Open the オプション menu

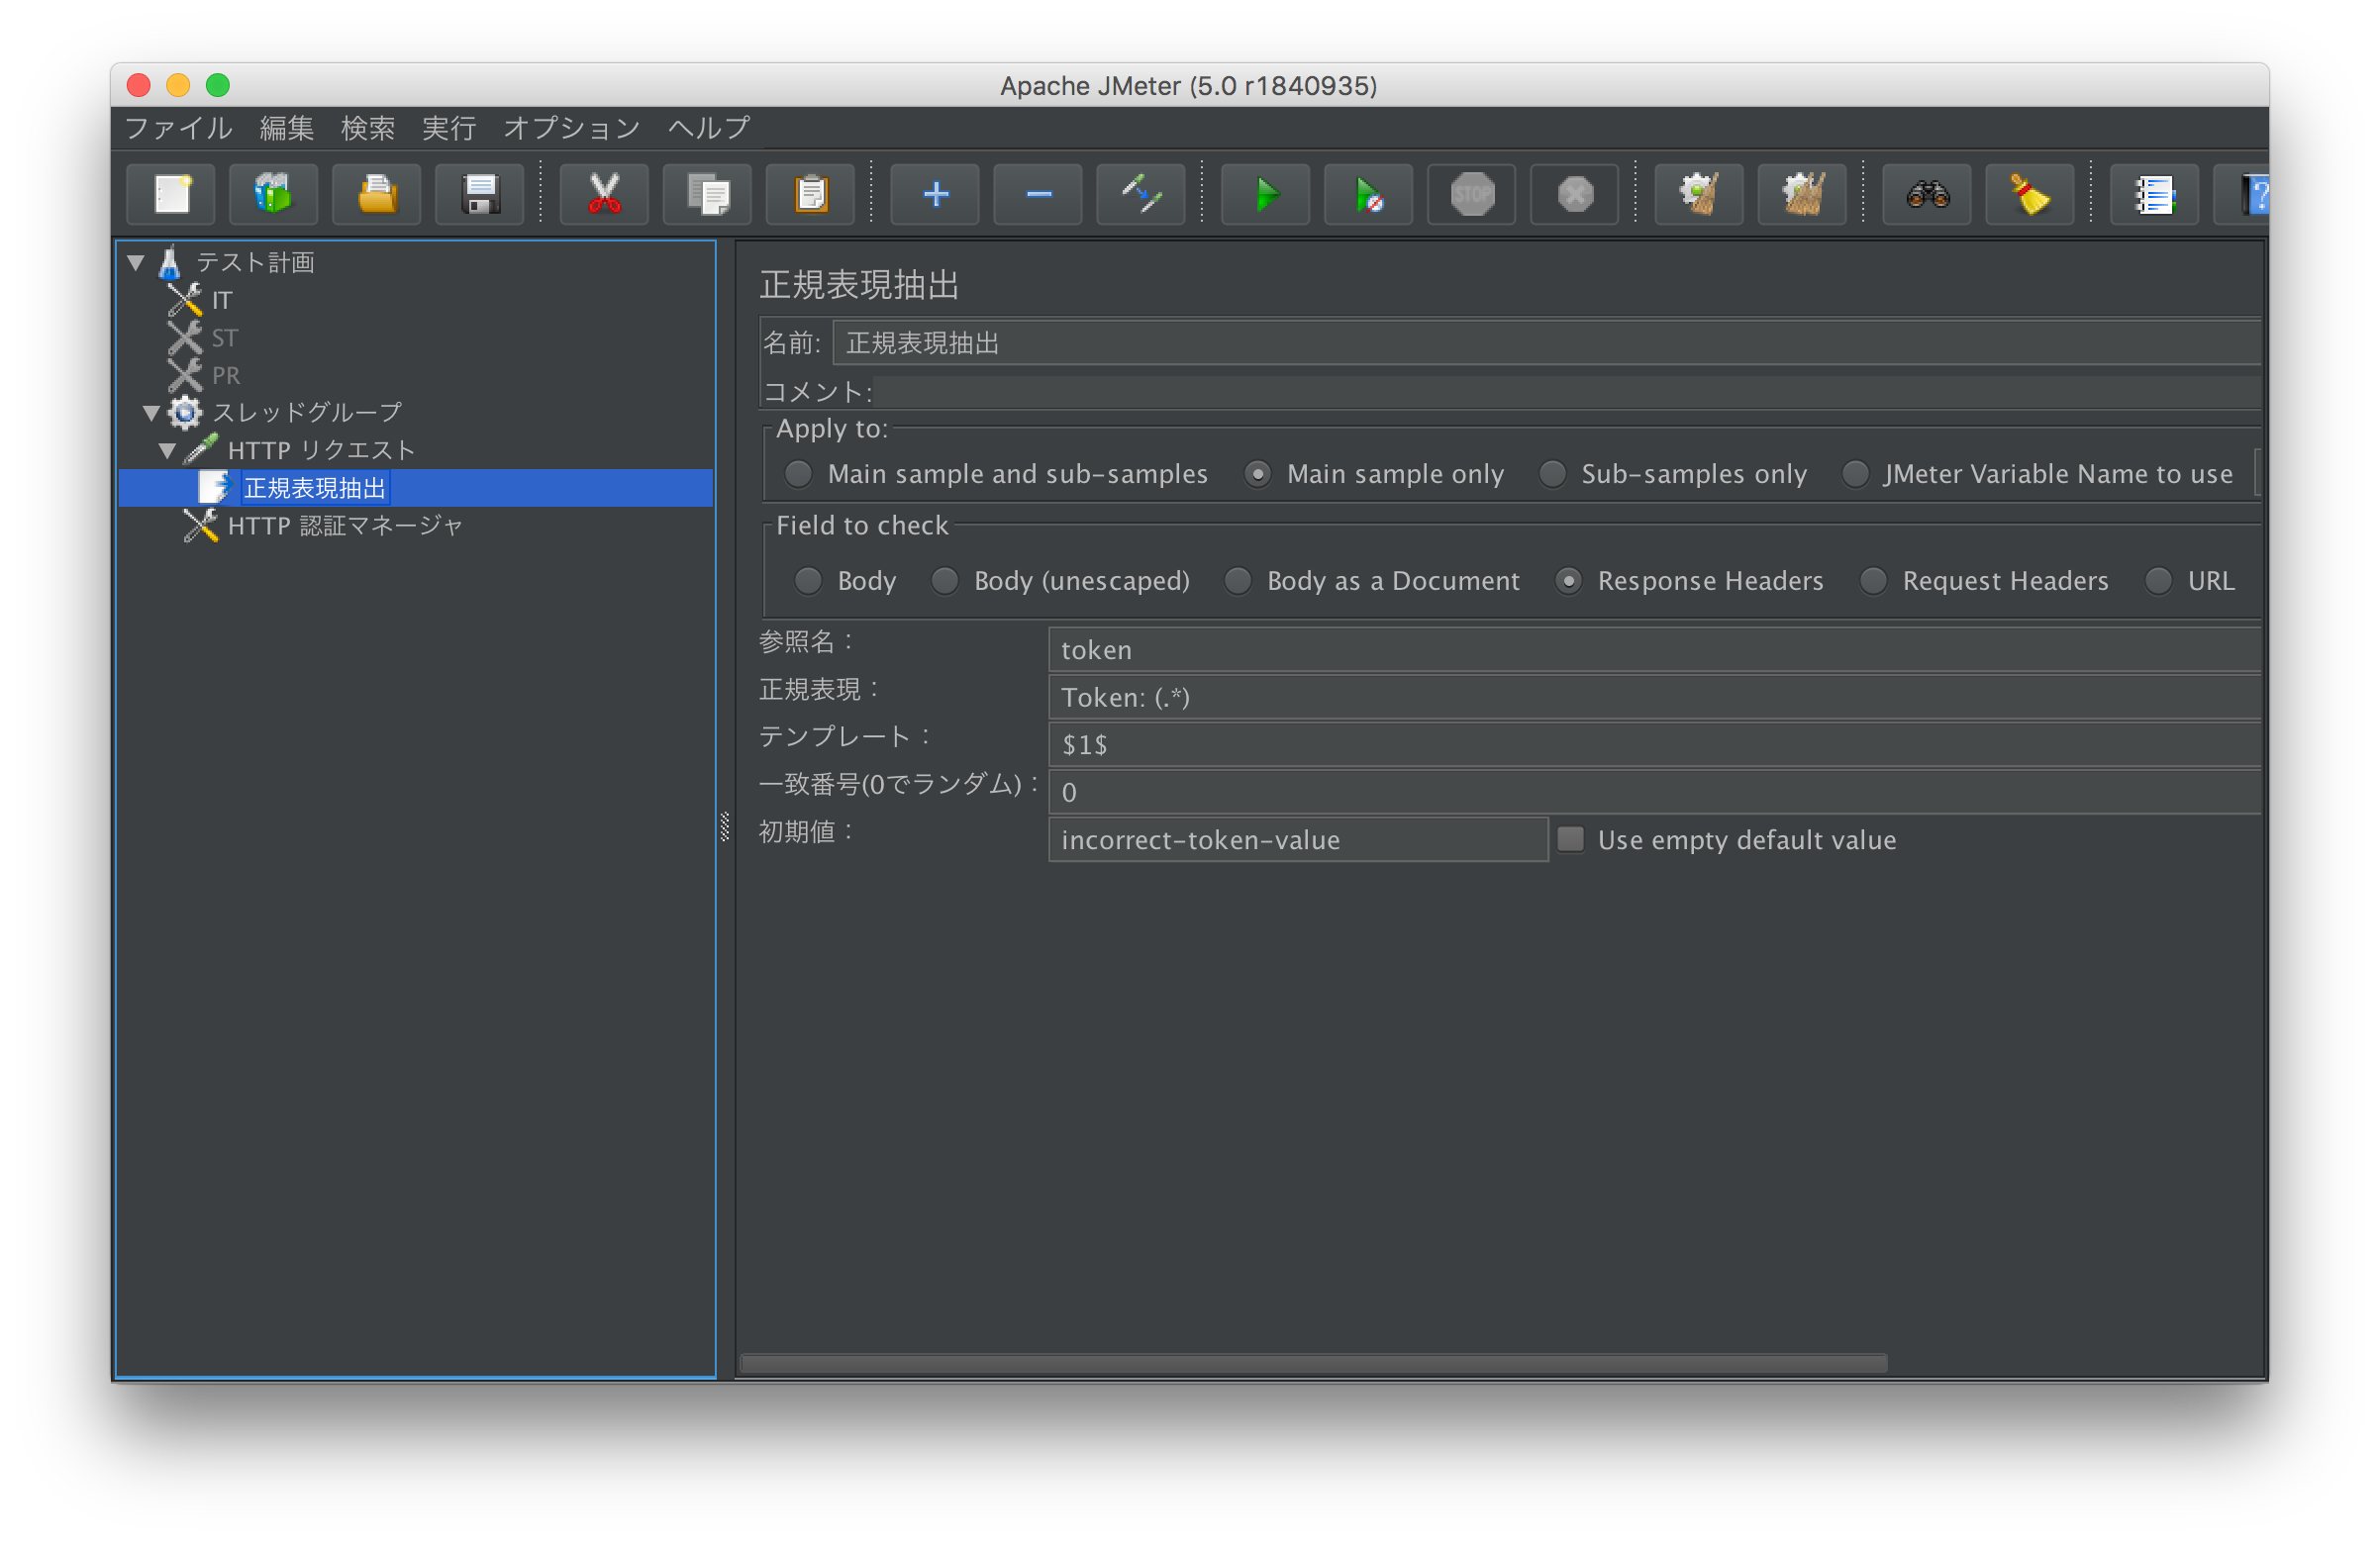pos(571,128)
